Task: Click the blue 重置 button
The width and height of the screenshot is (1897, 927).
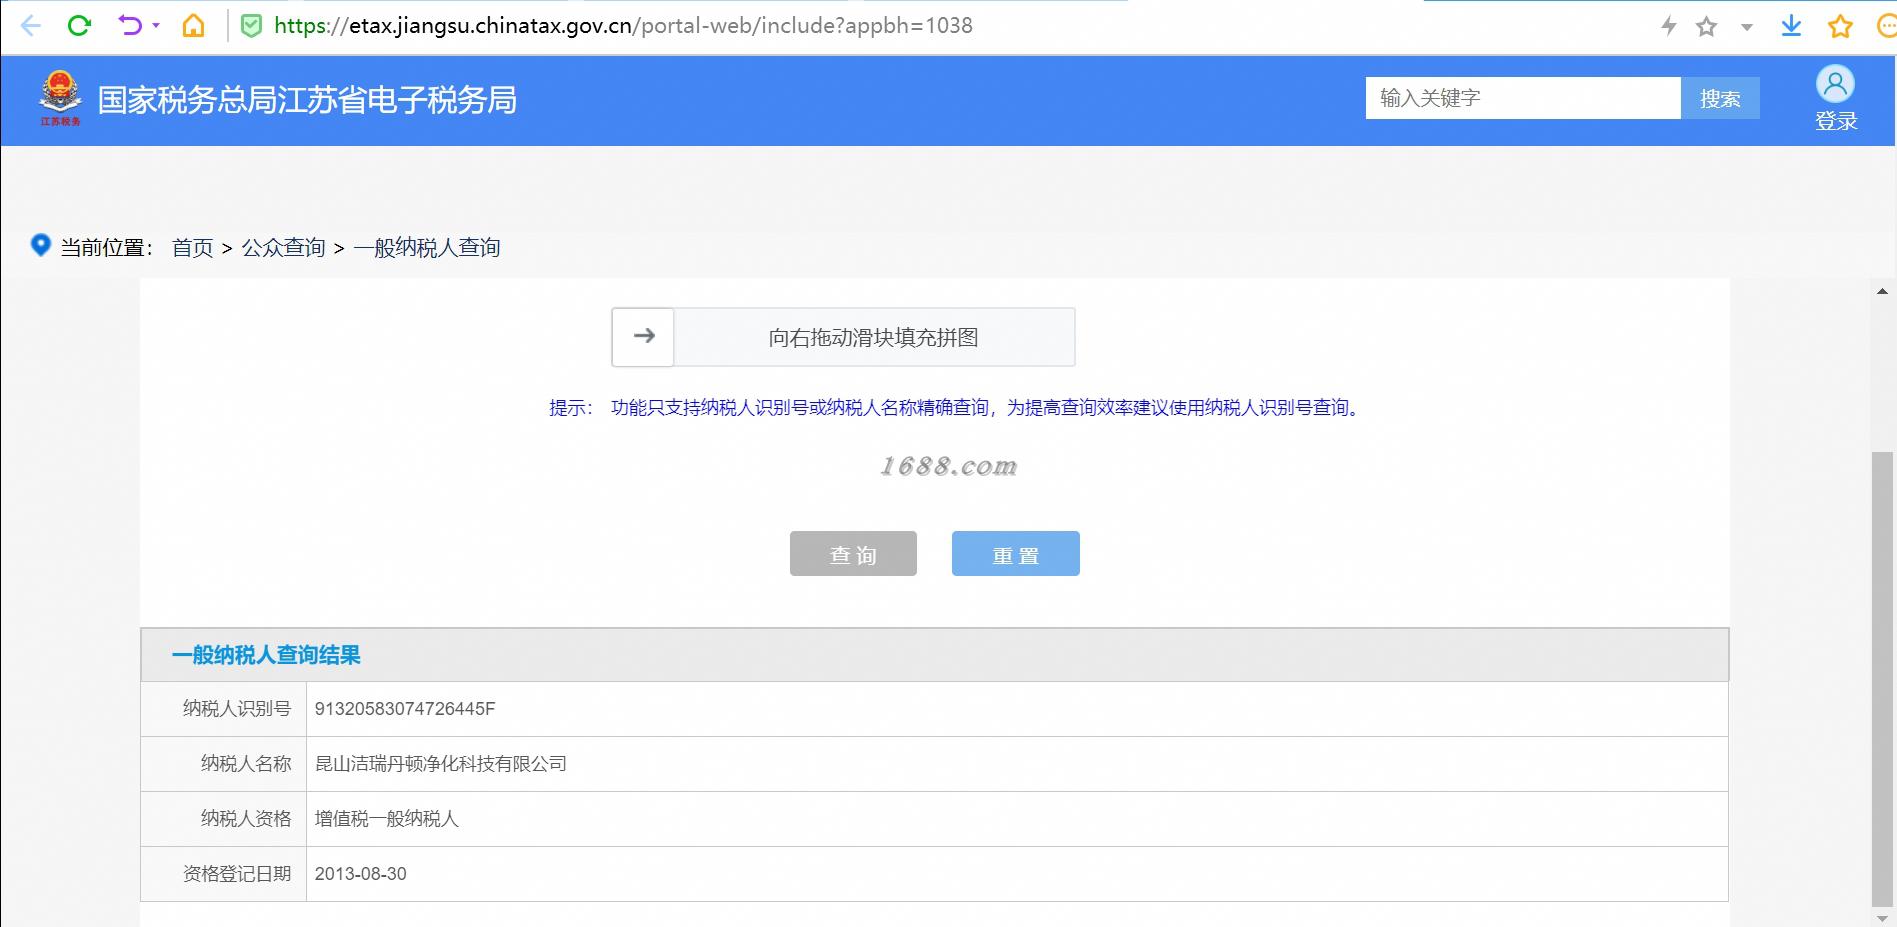Action: pyautogui.click(x=1016, y=554)
